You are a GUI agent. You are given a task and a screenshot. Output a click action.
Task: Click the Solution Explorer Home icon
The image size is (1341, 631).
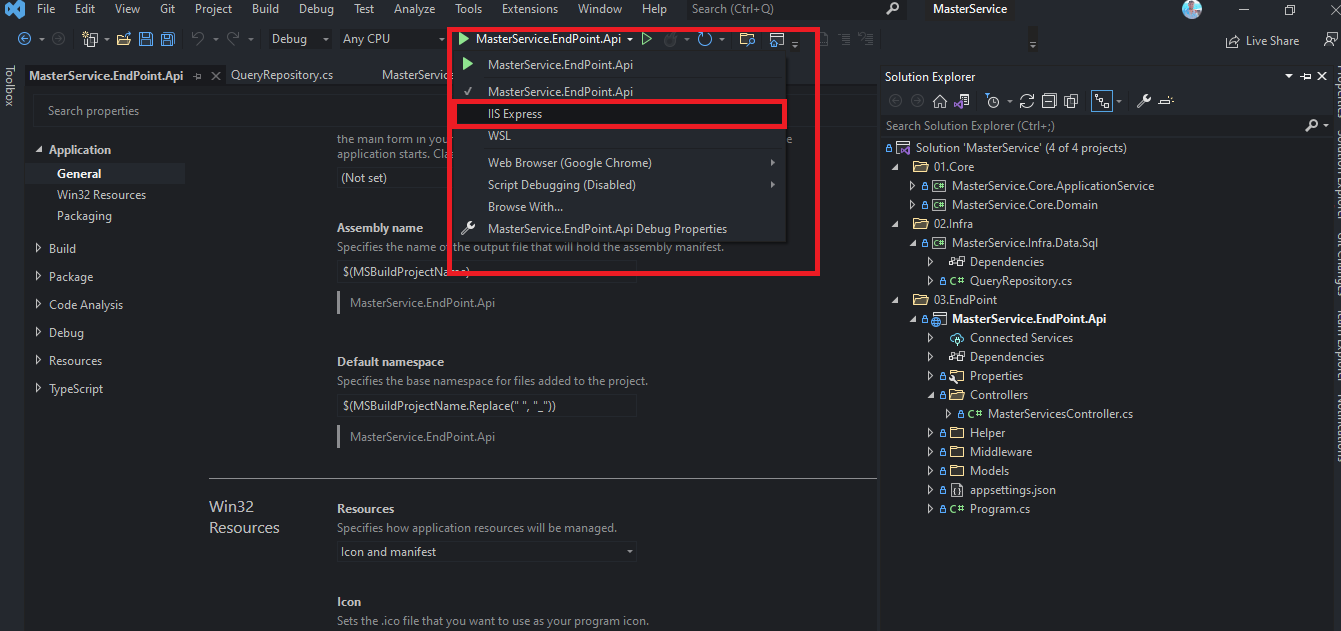[x=939, y=101]
